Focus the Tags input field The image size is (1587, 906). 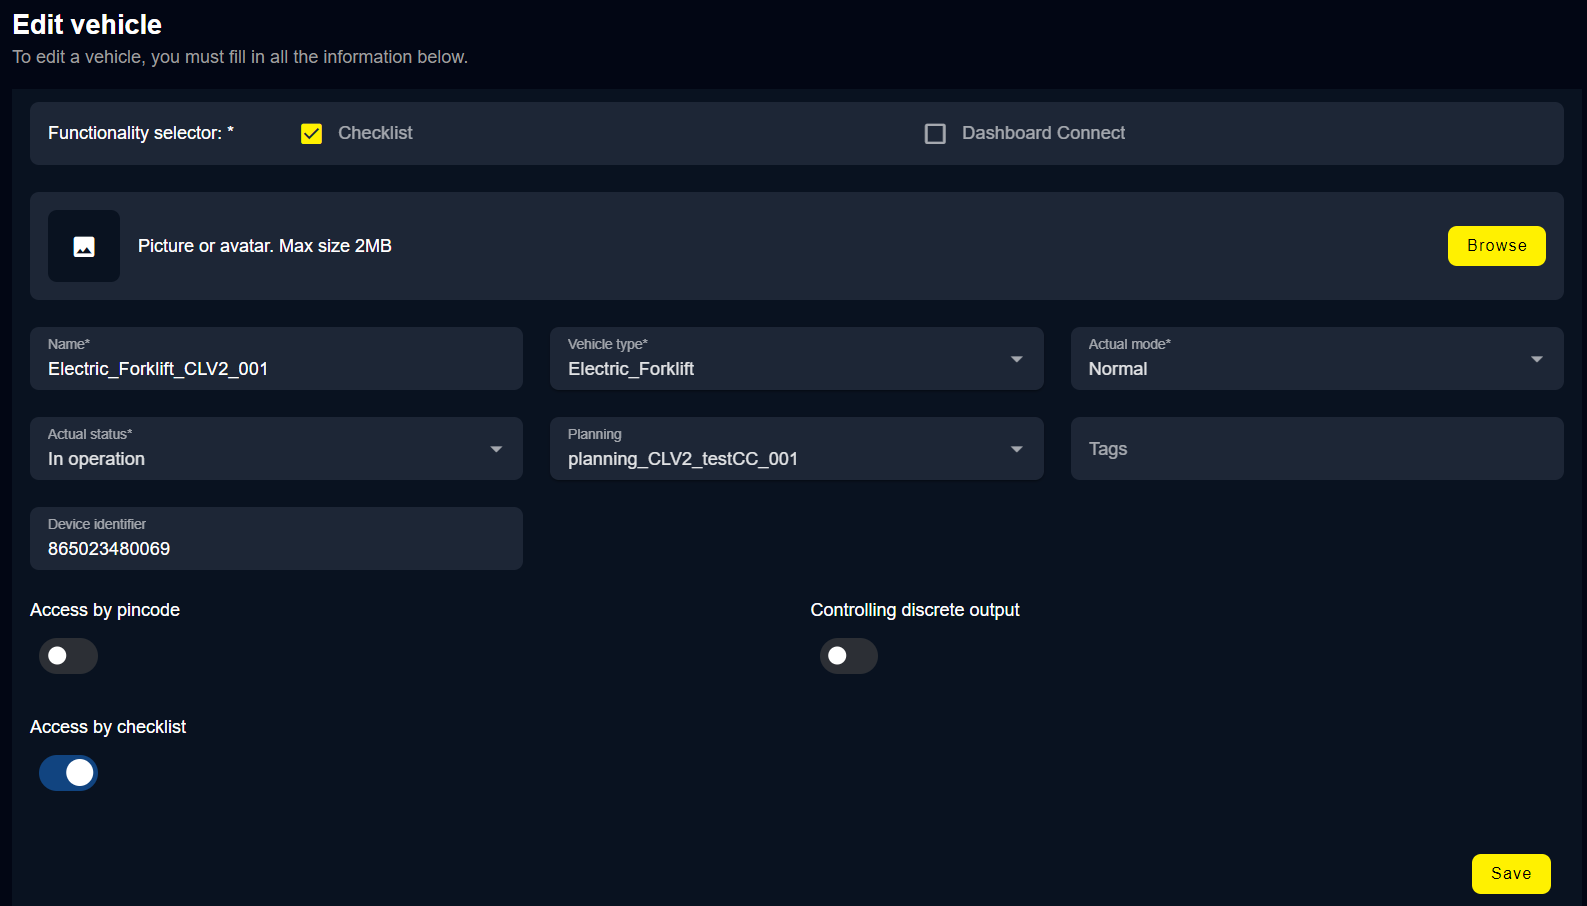click(x=1316, y=449)
